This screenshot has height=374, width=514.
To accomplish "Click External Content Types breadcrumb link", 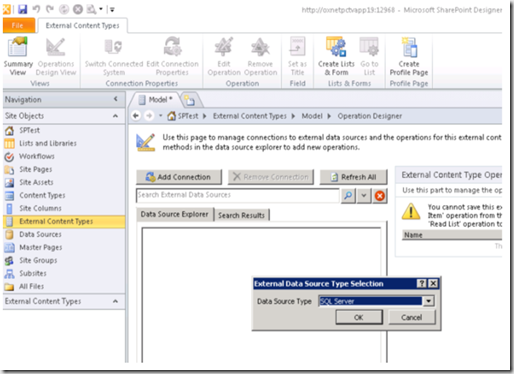I will (250, 116).
